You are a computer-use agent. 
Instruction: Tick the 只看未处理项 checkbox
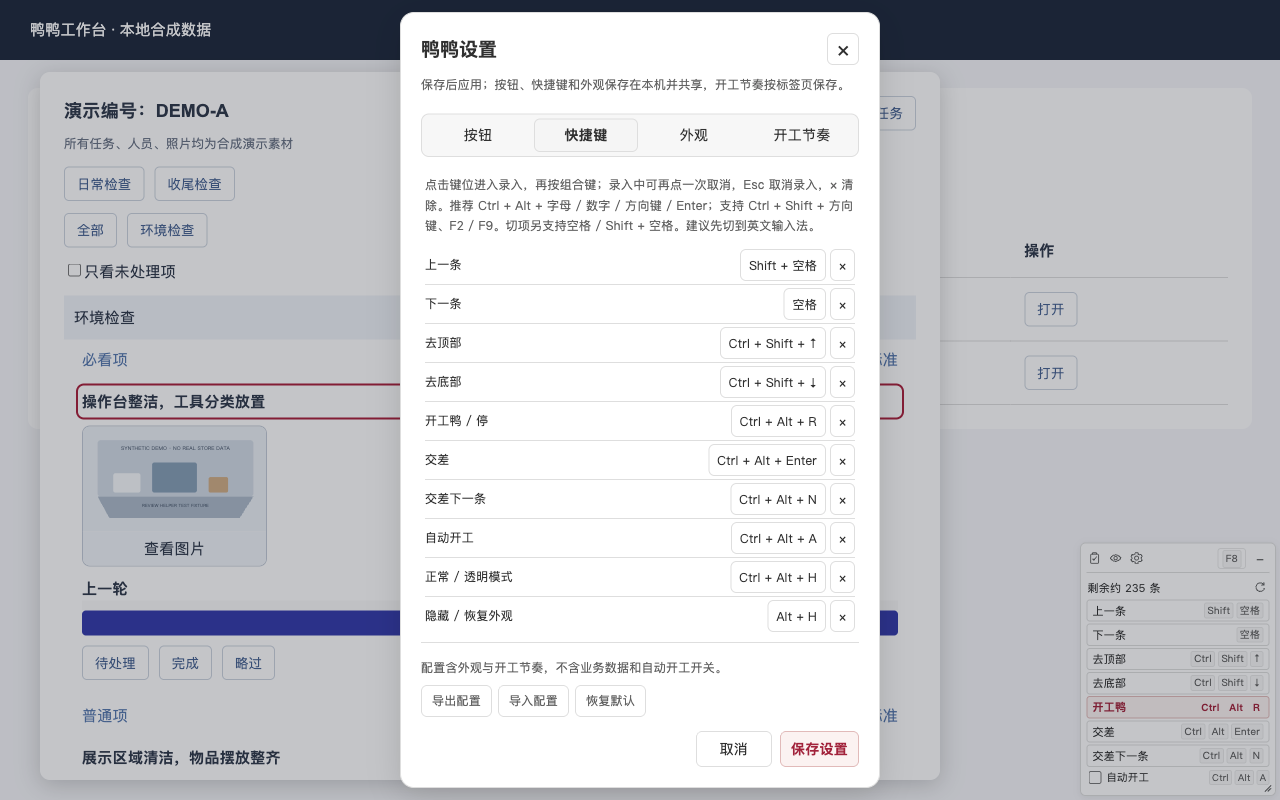tap(74, 270)
